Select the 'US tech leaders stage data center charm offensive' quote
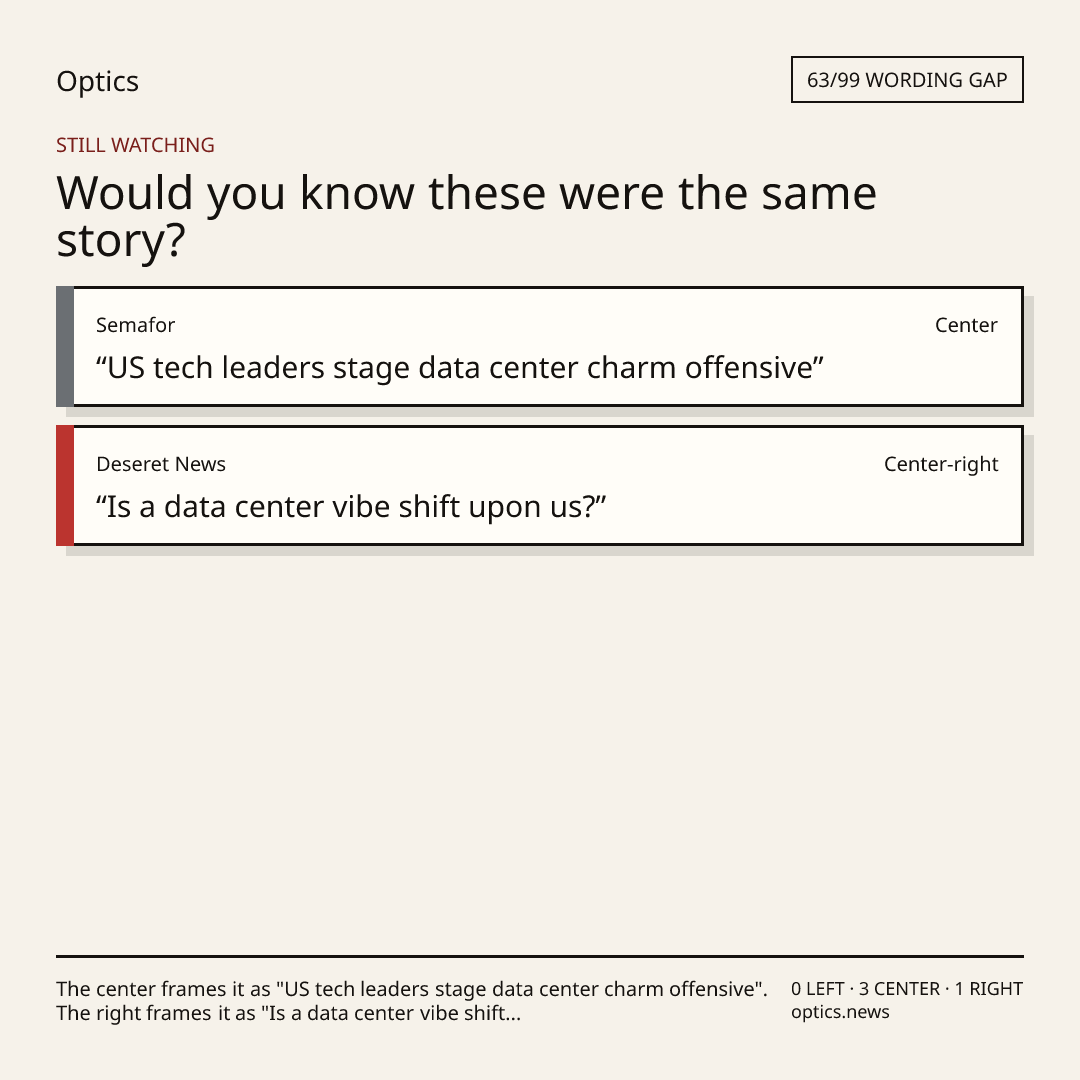This screenshot has width=1080, height=1080. click(x=459, y=368)
